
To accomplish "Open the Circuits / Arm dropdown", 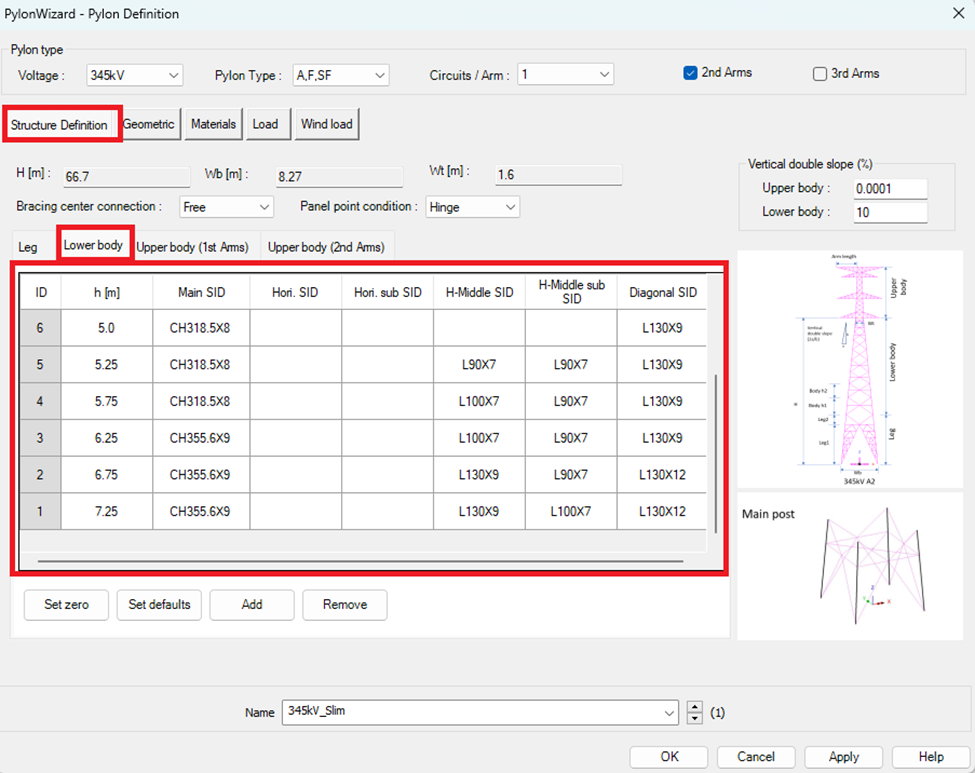I will [565, 75].
